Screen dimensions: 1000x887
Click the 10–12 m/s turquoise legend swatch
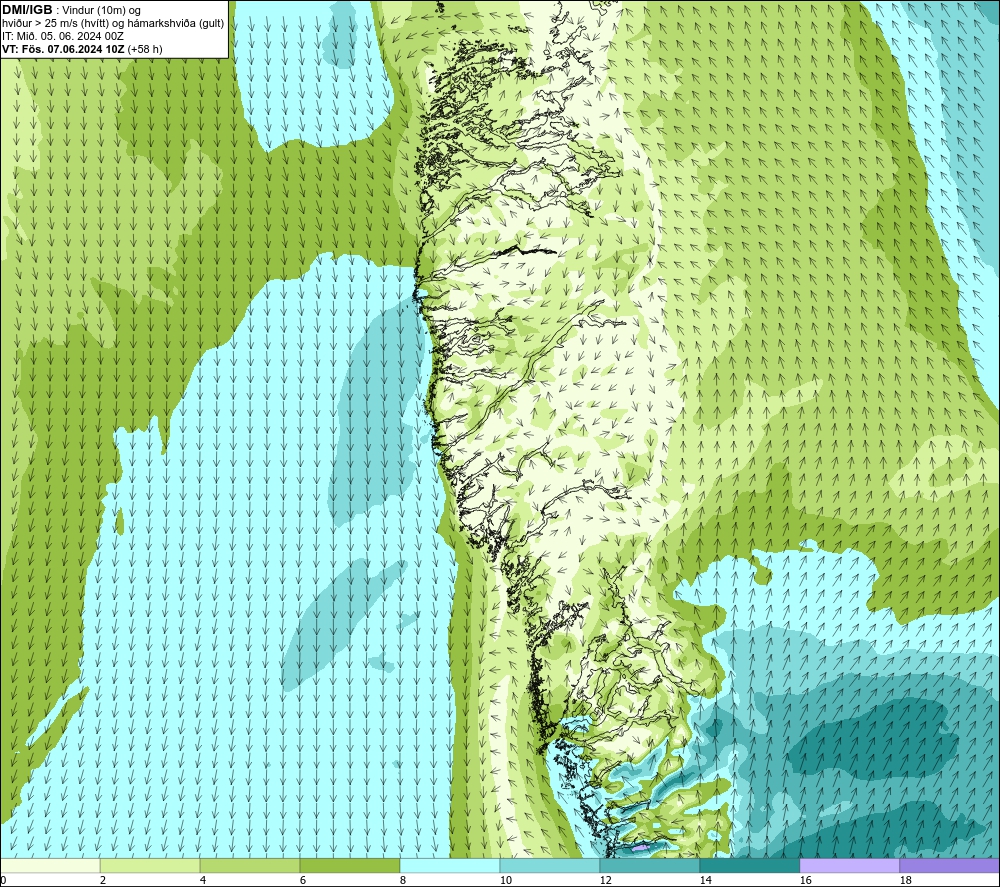coord(550,865)
